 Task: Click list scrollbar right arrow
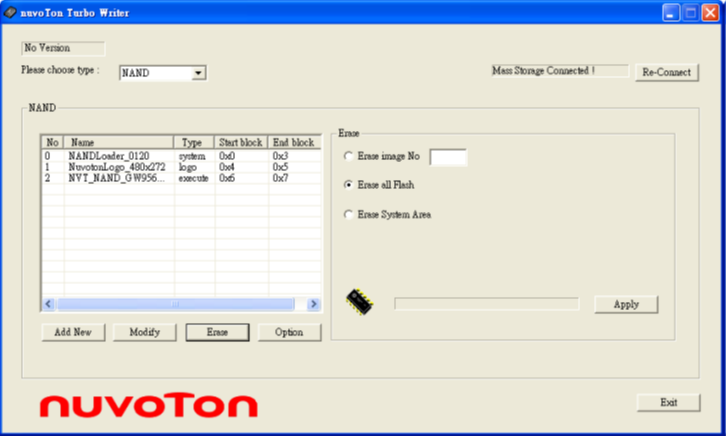[x=313, y=304]
